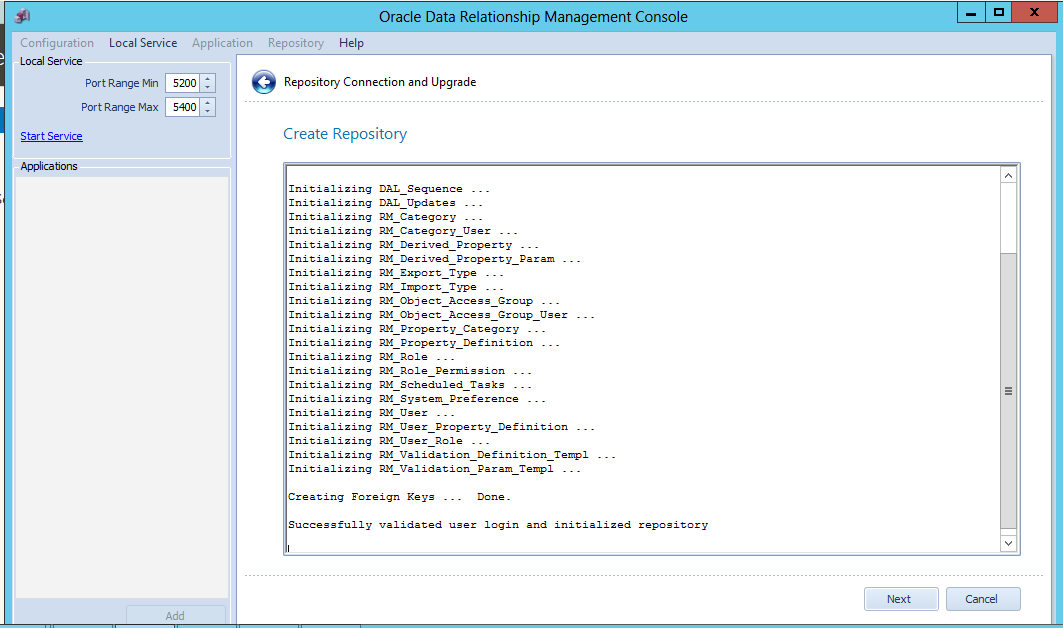Click the 'Initializing RM_User_Role' log line
This screenshot has height=628, width=1063.
coord(389,441)
